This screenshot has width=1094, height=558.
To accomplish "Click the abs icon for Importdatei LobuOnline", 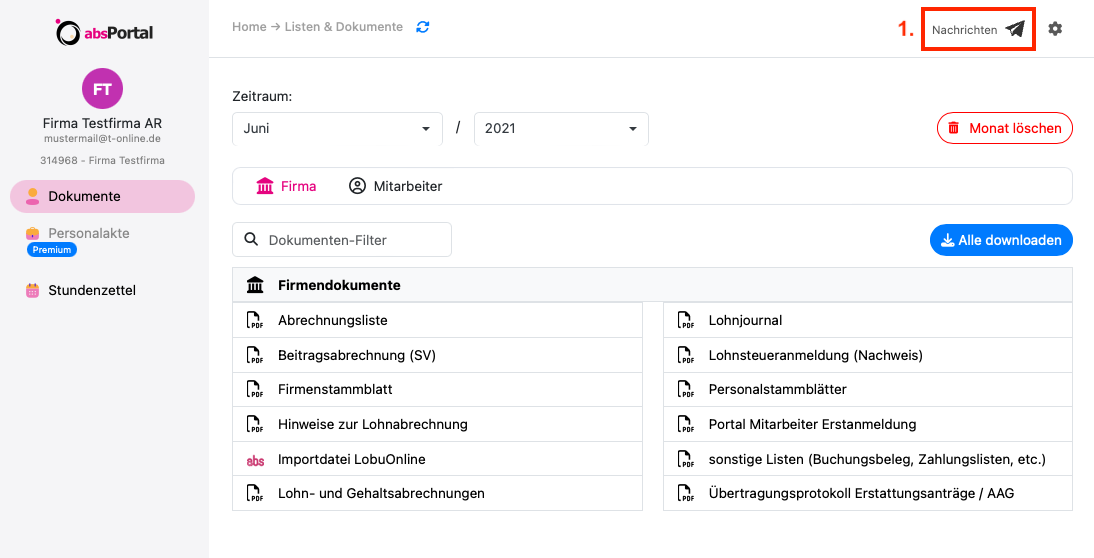I will (255, 460).
